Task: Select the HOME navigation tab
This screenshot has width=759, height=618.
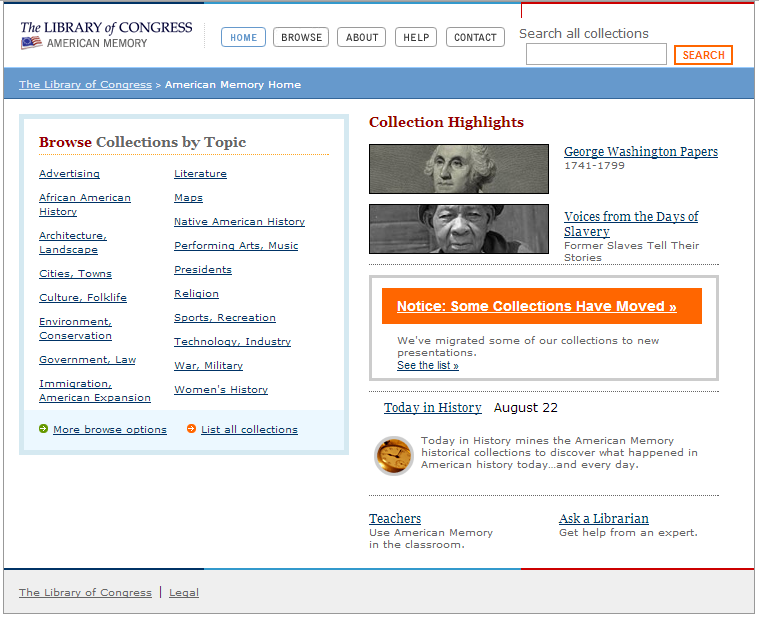Action: pos(243,37)
